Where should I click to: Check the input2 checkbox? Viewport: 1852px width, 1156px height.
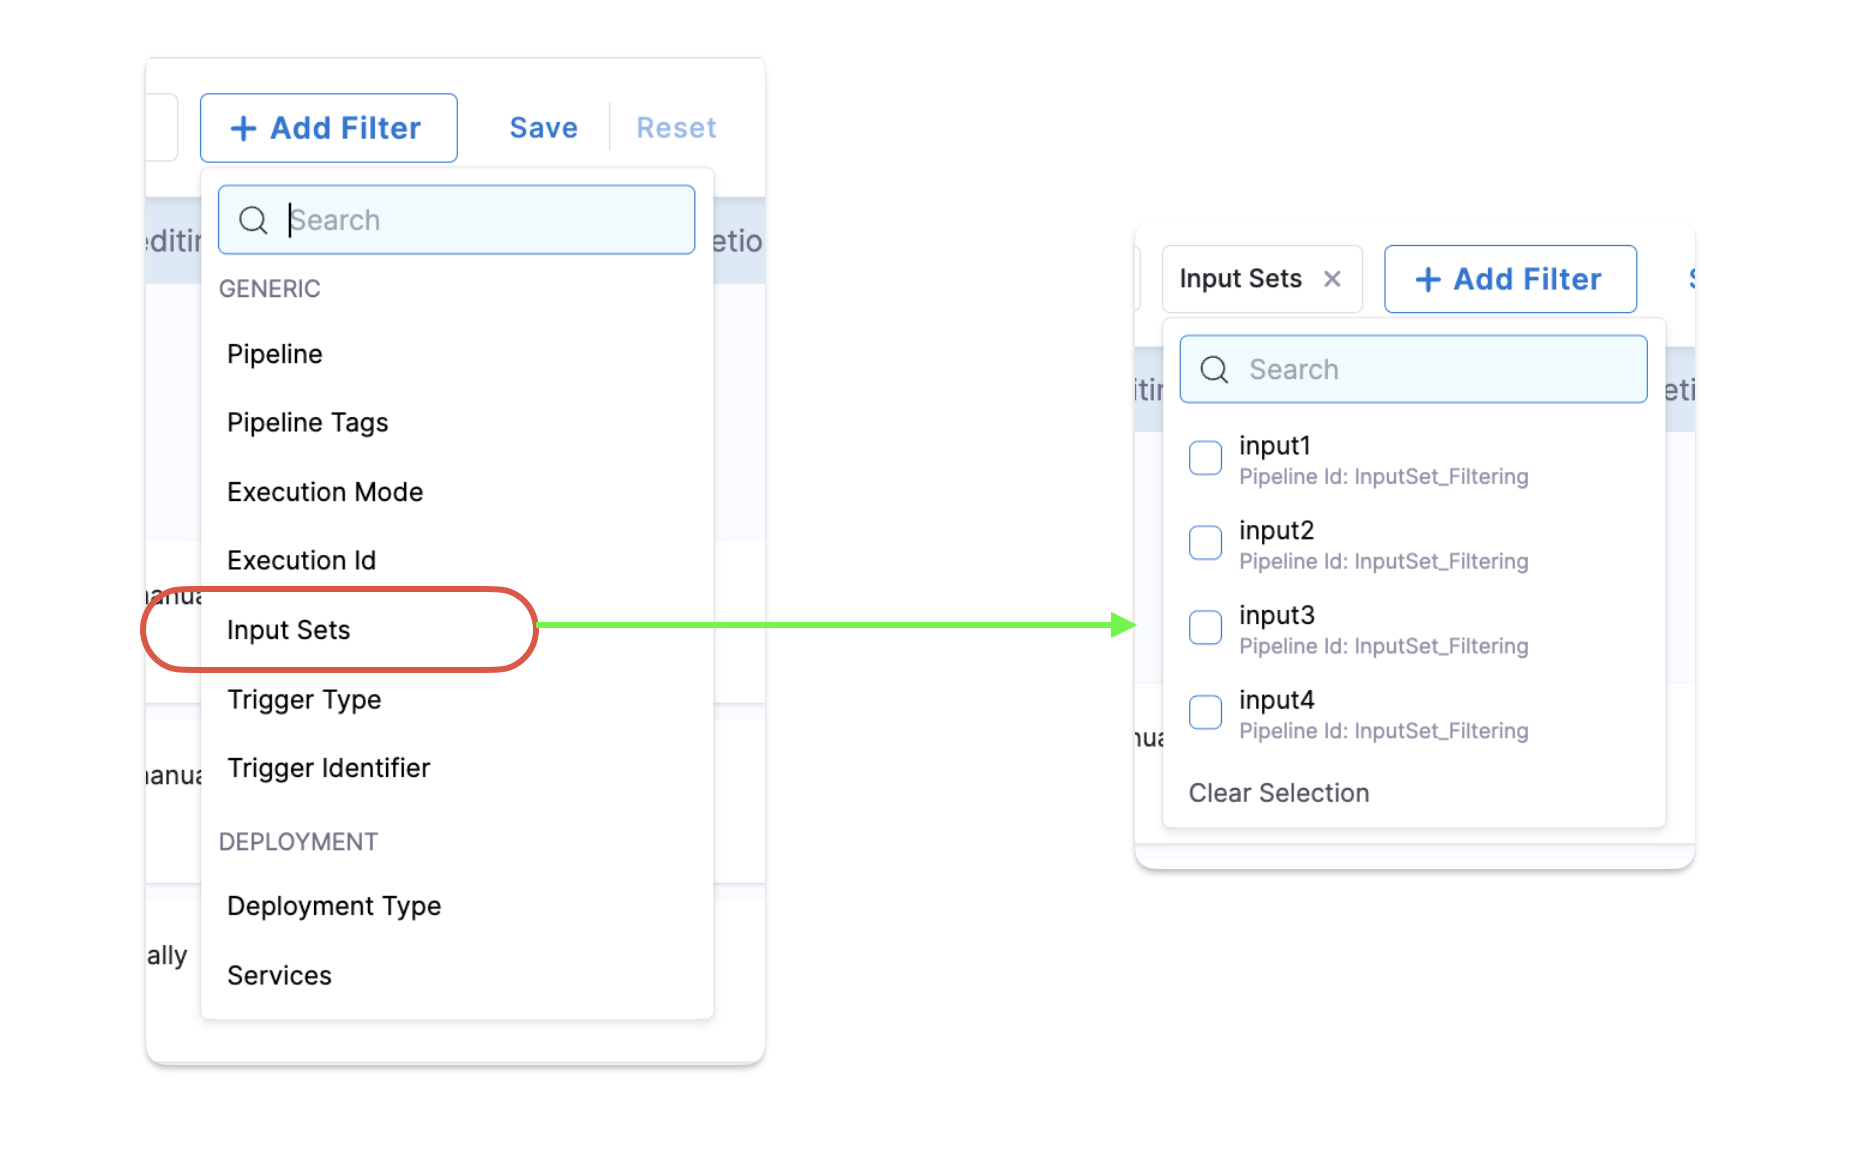[1205, 543]
